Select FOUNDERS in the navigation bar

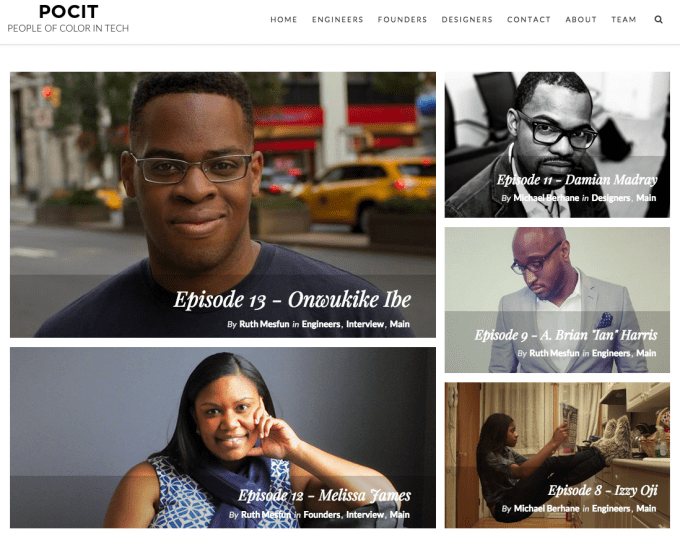click(402, 20)
